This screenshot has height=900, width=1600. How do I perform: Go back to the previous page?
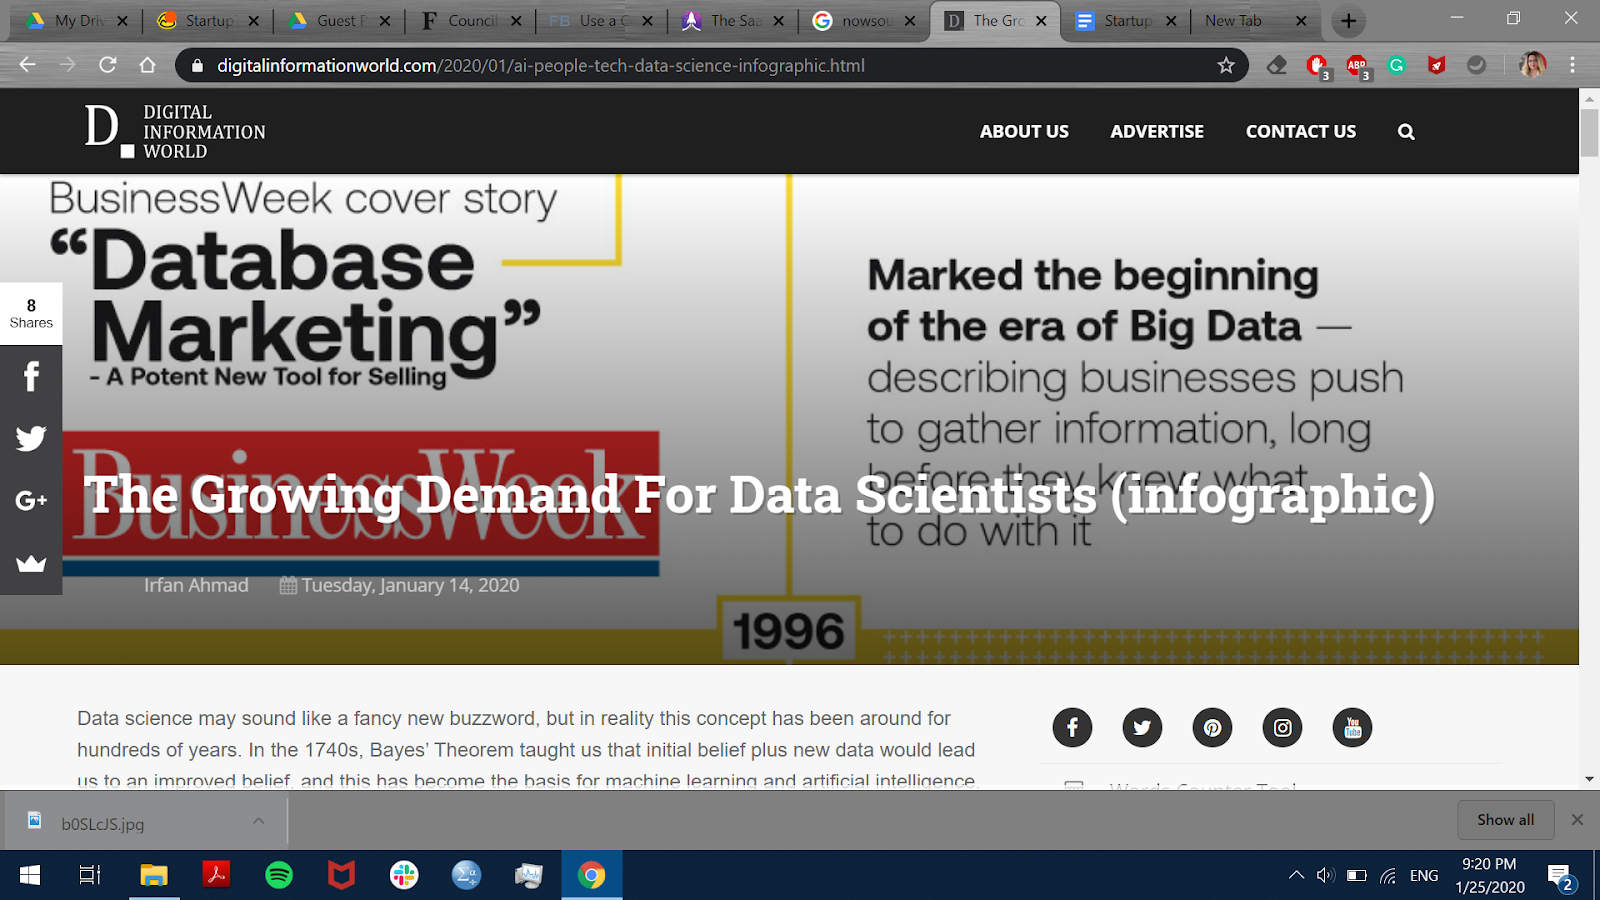[x=27, y=65]
